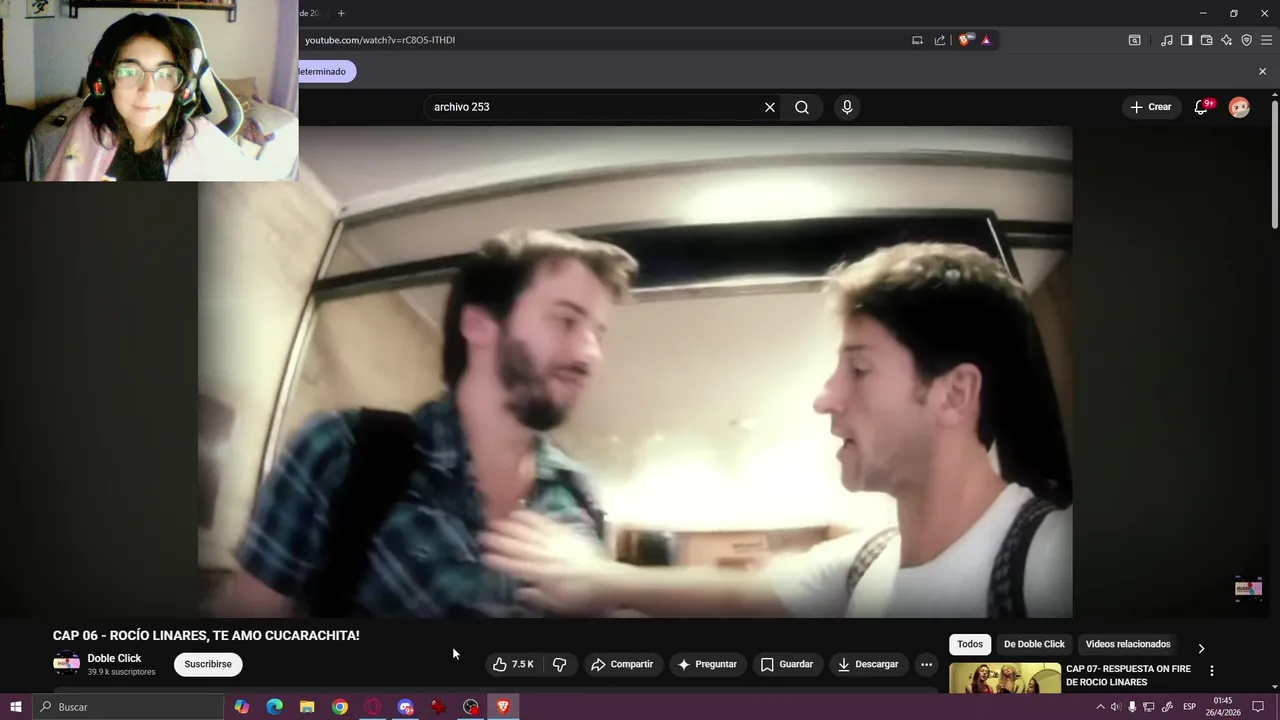Open options menu for CAP 07 video
The width and height of the screenshot is (1280, 720).
pyautogui.click(x=1212, y=671)
